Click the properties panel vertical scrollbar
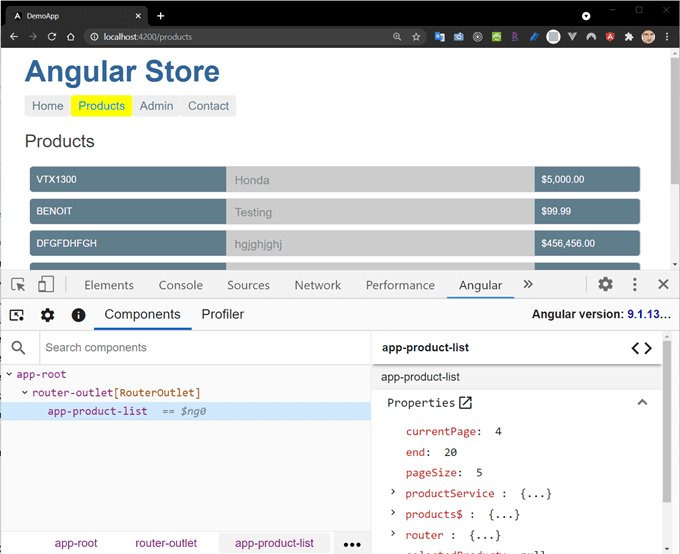Image resolution: width=680 pixels, height=554 pixels. coord(667,421)
